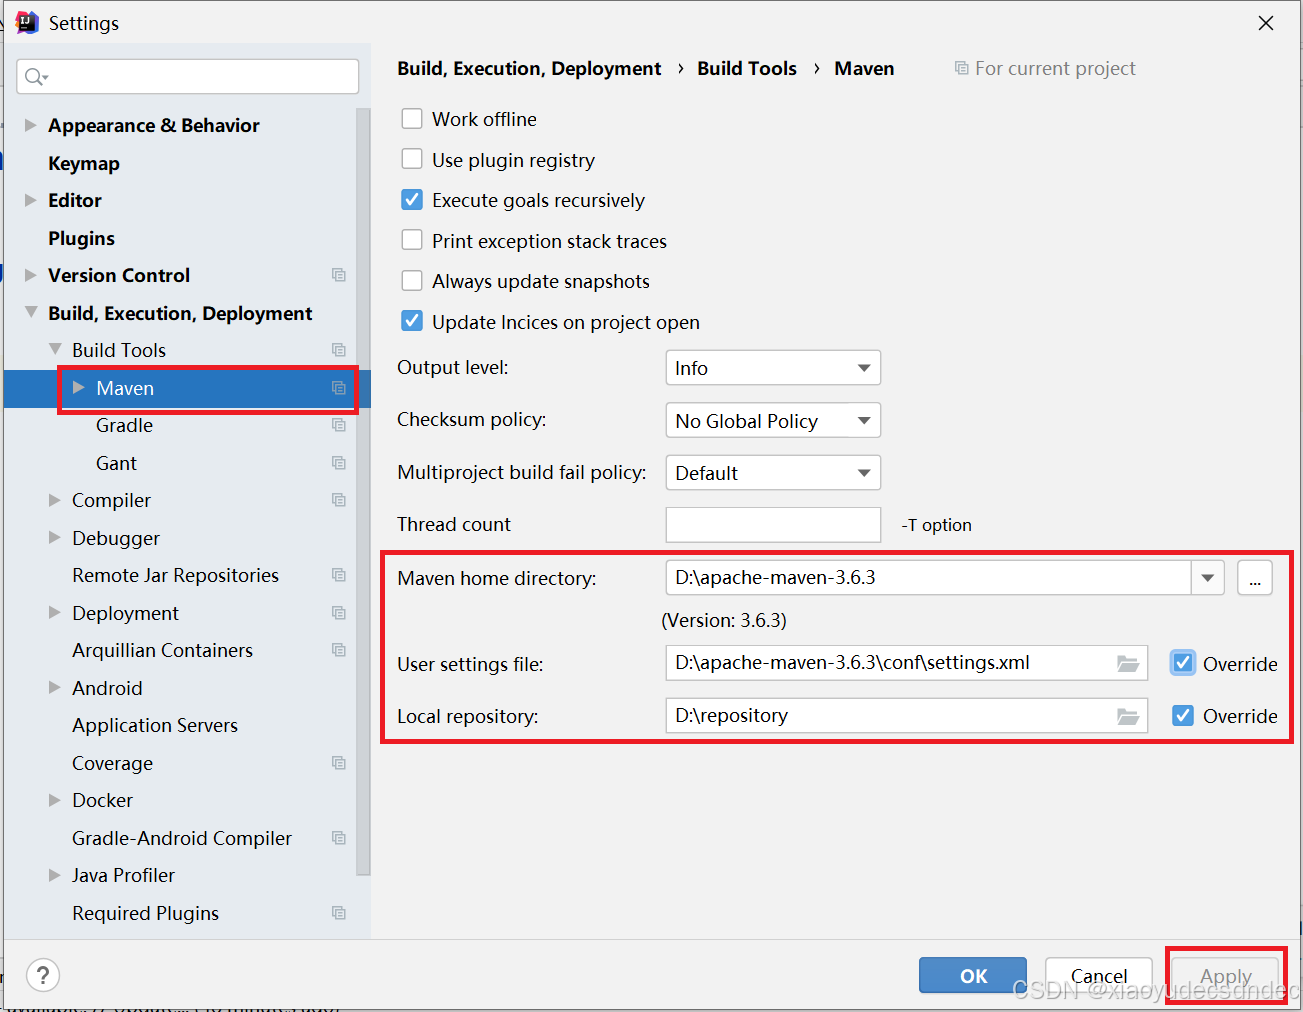Expand the Editor section arrow
The height and width of the screenshot is (1012, 1303).
tap(30, 200)
